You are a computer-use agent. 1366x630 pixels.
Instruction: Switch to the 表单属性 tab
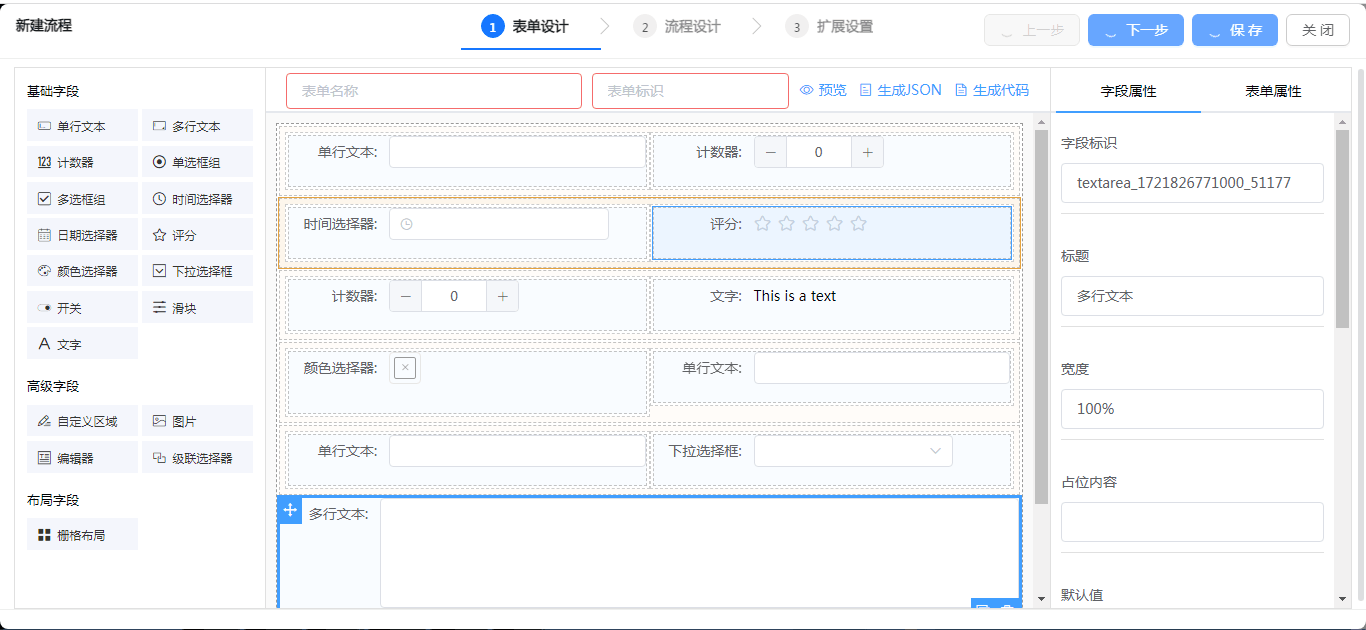[1273, 91]
